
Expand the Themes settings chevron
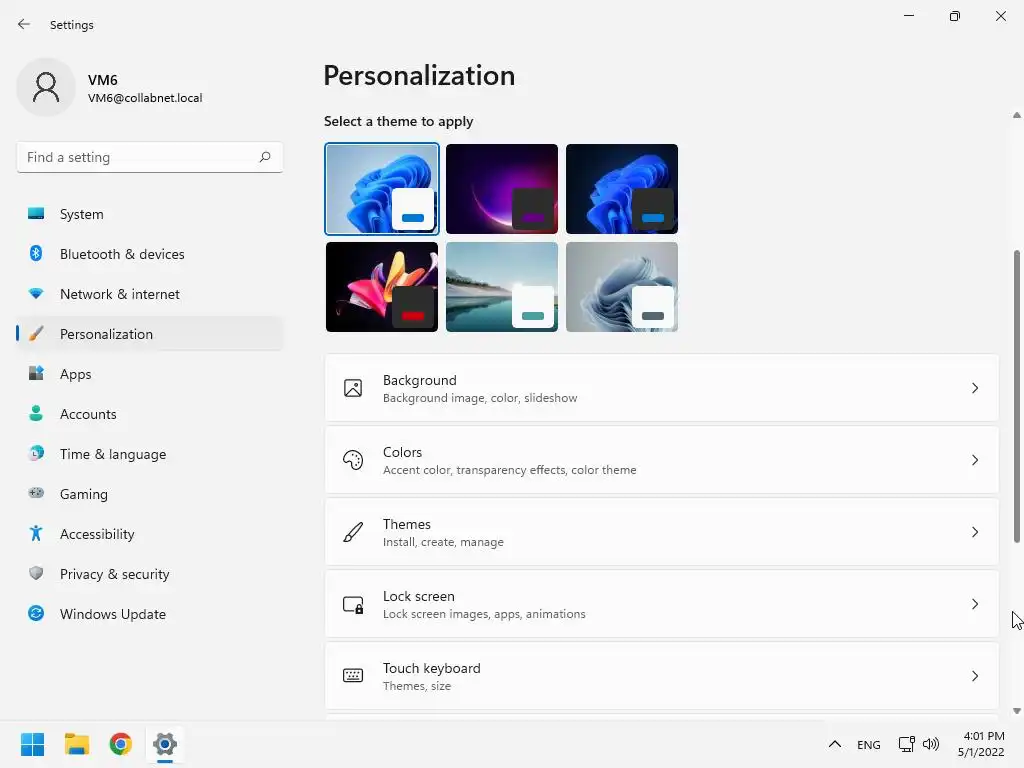[974, 532]
